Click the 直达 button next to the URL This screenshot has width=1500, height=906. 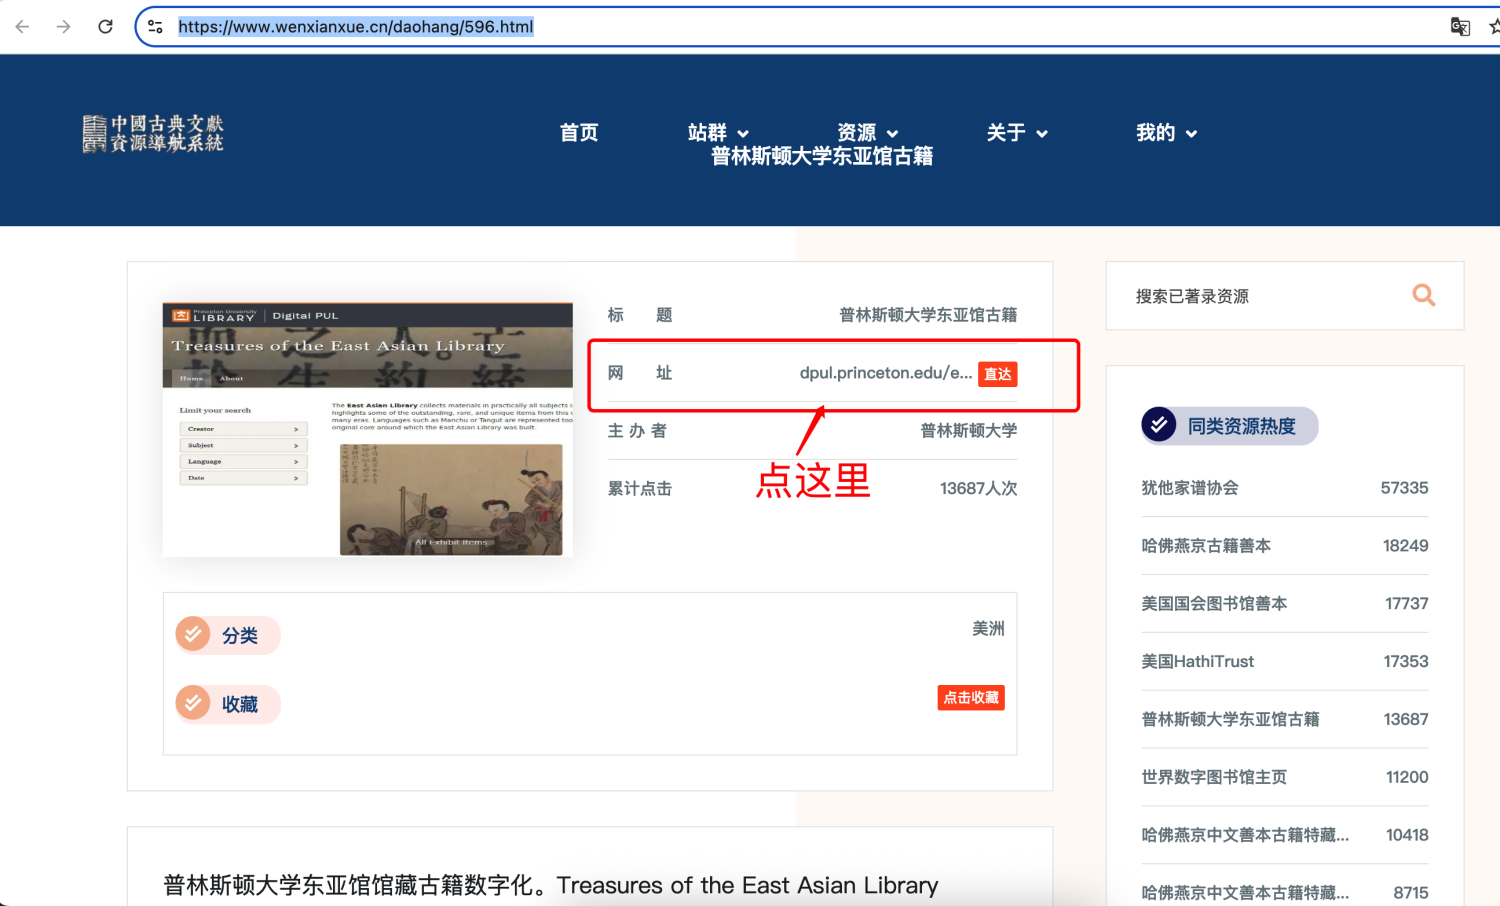998,374
